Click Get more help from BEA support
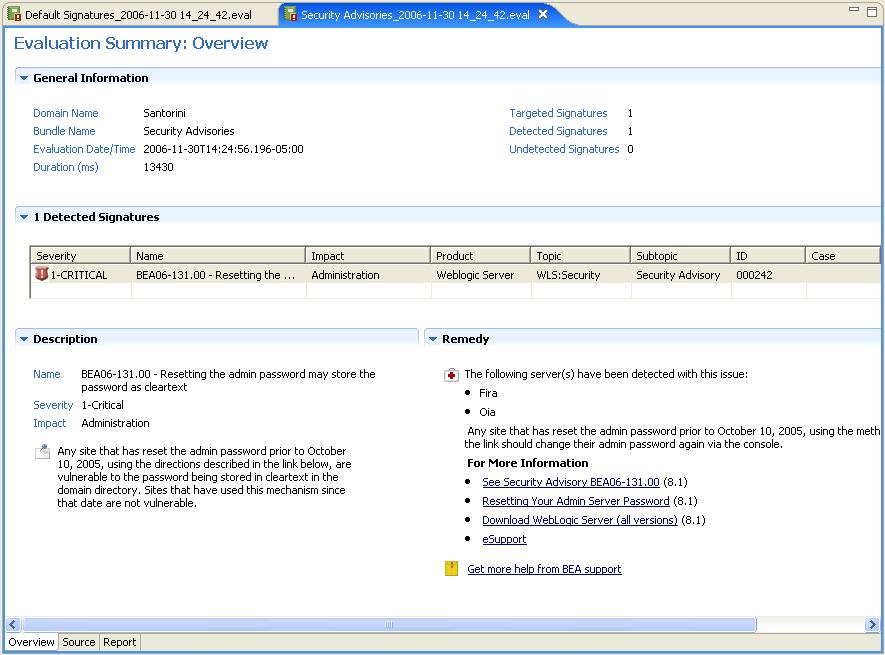The height and width of the screenshot is (655, 885). coord(544,569)
